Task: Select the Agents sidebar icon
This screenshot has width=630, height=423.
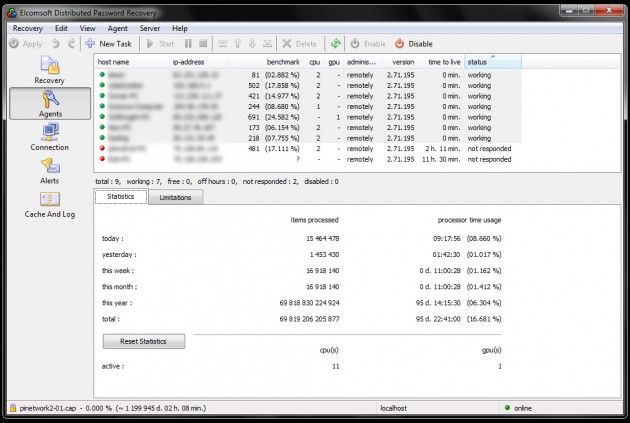Action: coord(50,104)
